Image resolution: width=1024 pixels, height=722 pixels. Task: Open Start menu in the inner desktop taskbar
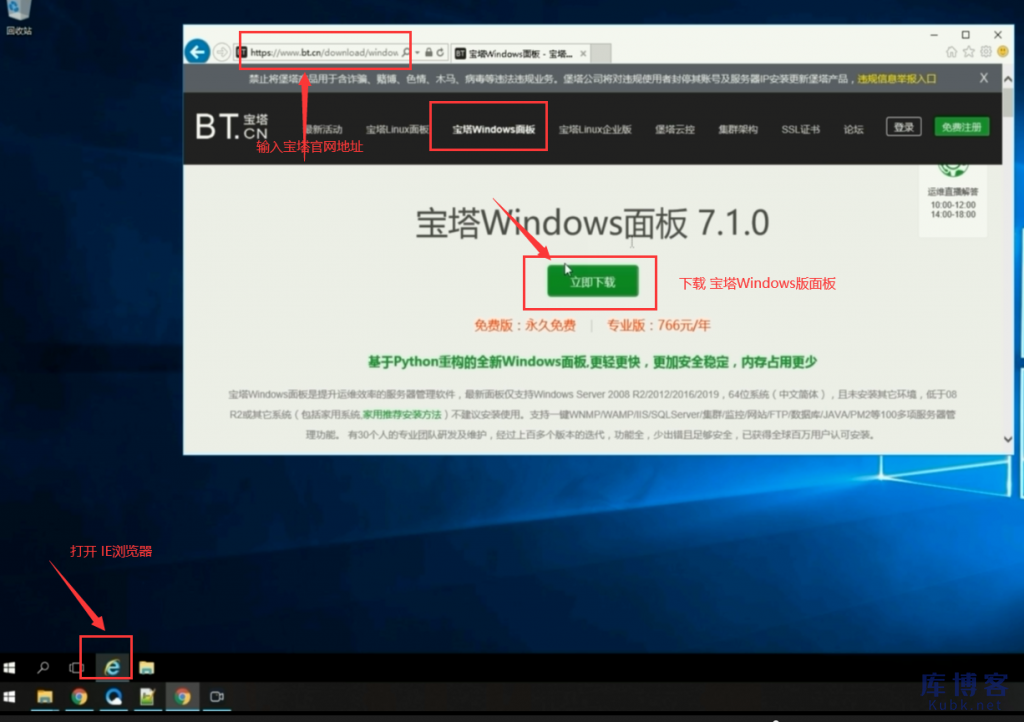click(9, 667)
